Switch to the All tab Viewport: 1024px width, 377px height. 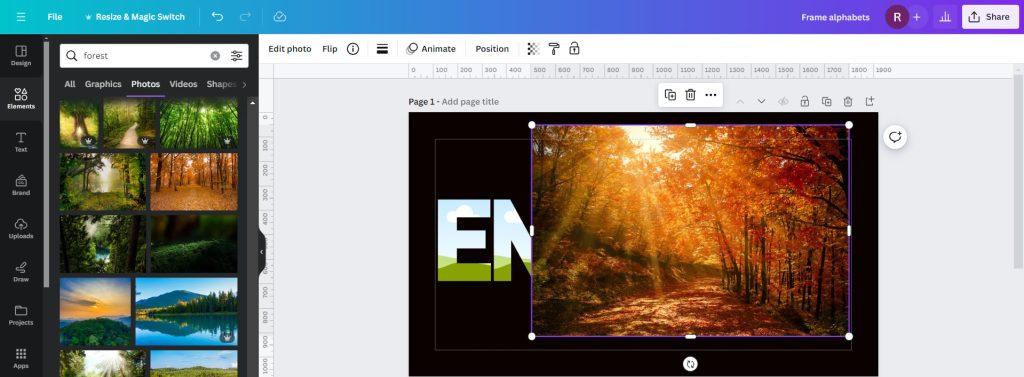point(70,84)
